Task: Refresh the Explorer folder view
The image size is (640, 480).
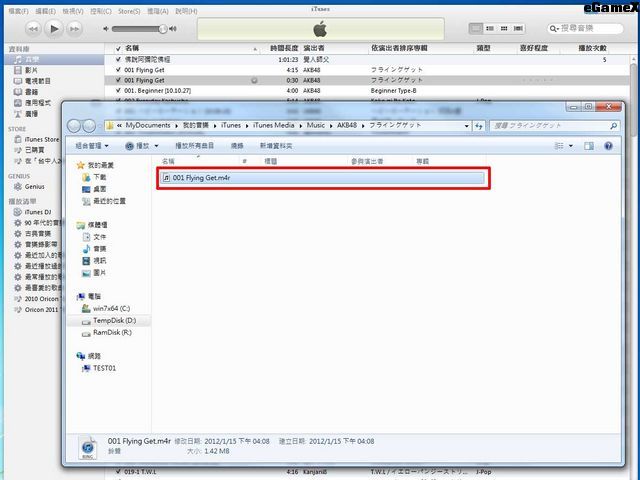Action: [478, 126]
